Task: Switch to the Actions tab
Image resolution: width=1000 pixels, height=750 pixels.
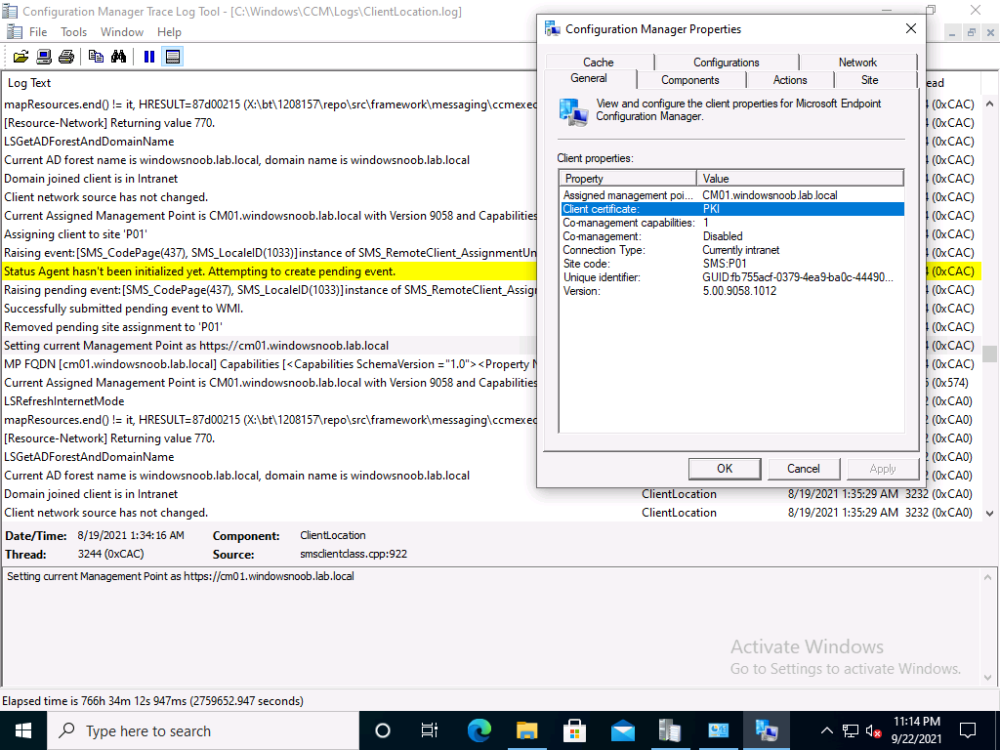Action: click(790, 80)
